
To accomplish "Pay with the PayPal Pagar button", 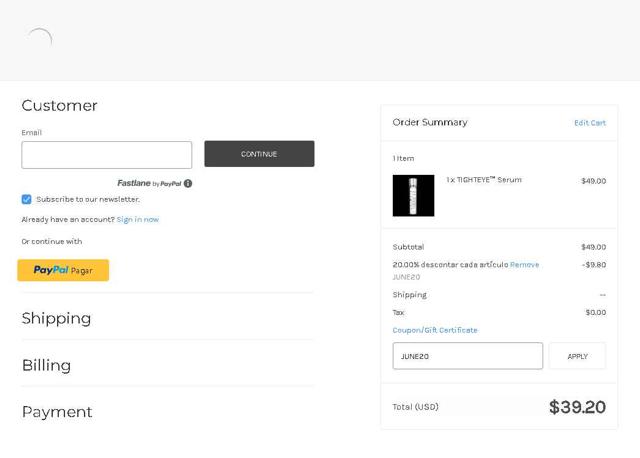I will click(x=63, y=270).
